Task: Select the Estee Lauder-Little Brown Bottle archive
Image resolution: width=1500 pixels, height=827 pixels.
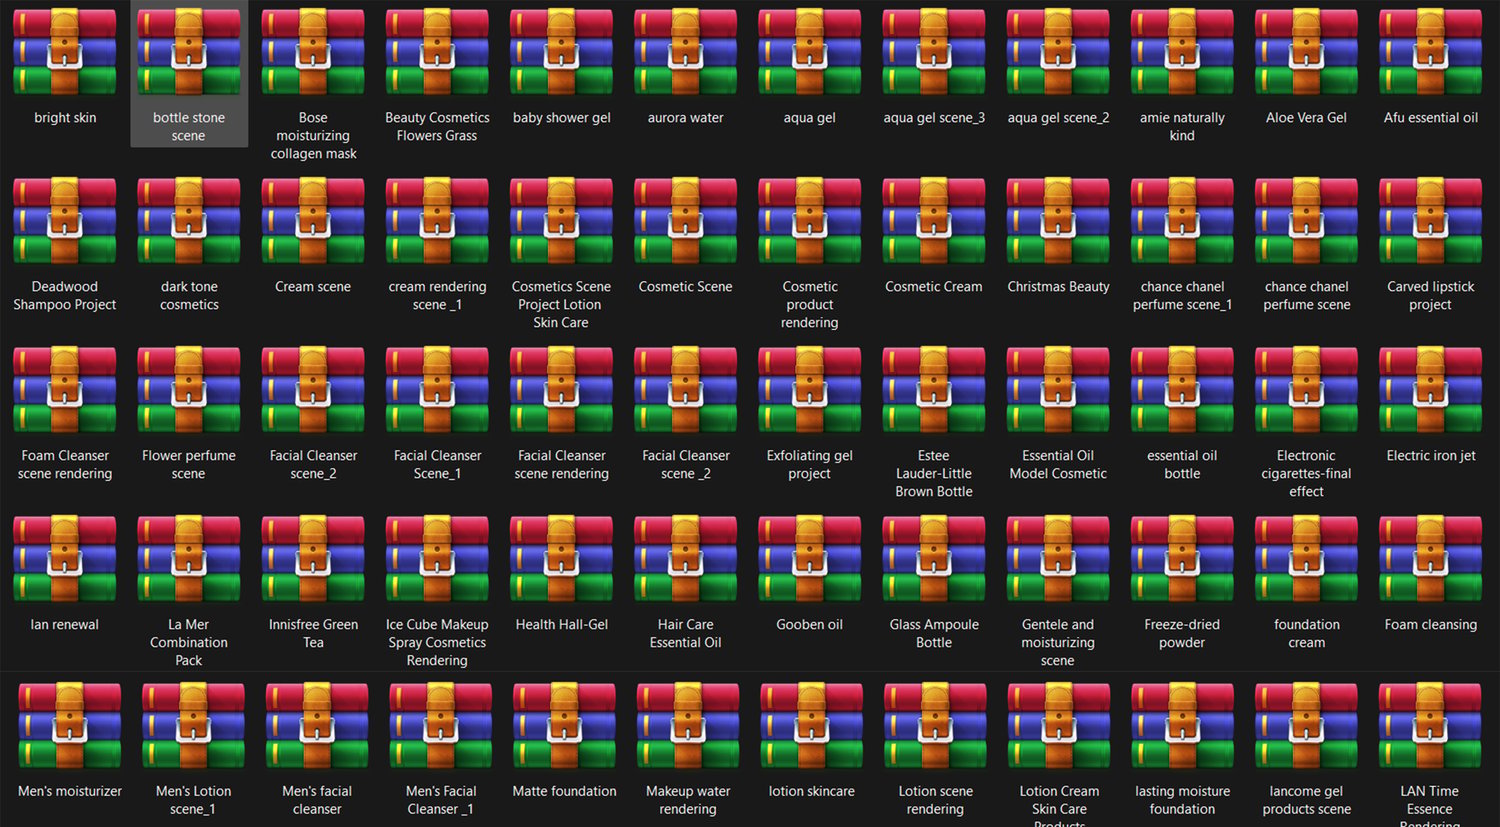Action: tap(934, 390)
